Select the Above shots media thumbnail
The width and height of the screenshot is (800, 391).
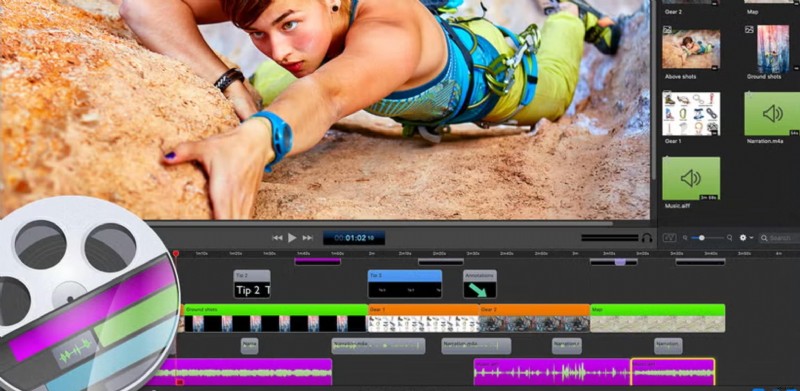point(691,49)
